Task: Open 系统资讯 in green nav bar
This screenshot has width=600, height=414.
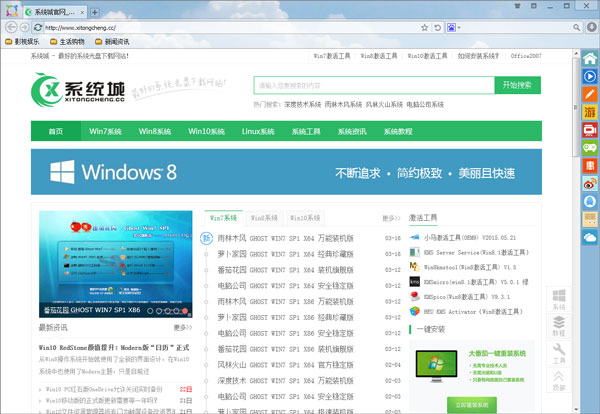Action: (x=352, y=131)
